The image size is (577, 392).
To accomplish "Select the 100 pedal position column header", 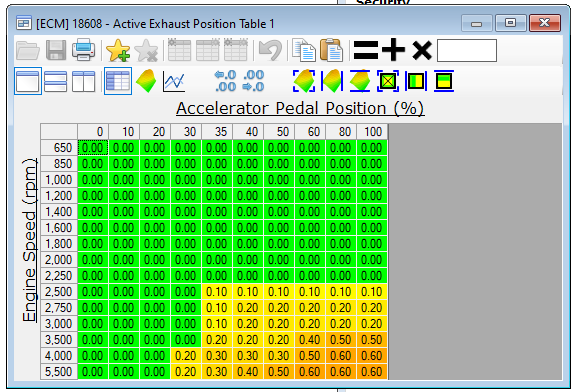I will click(x=372, y=132).
